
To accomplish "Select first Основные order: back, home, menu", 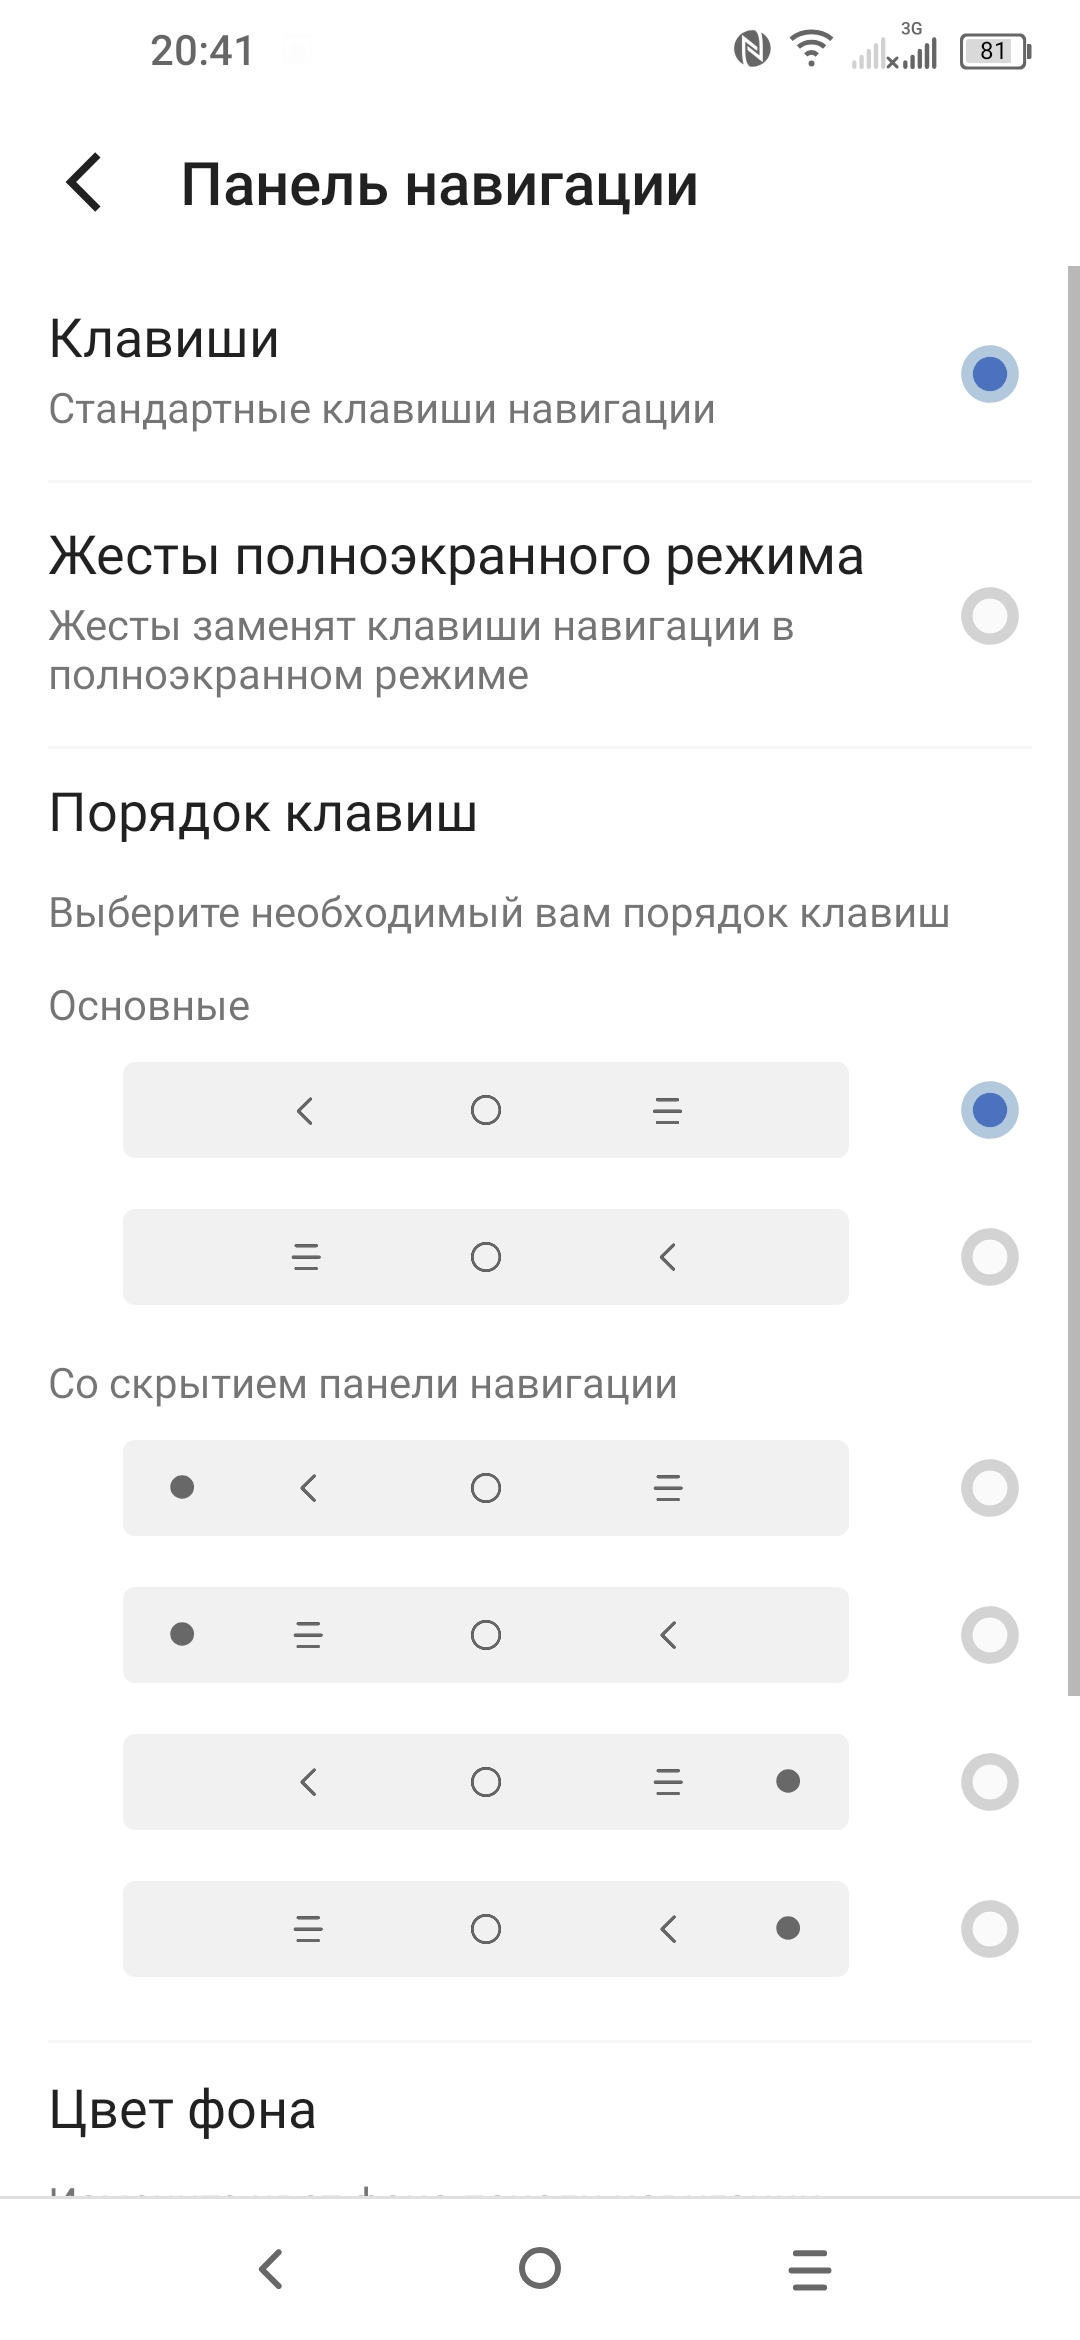I will [989, 1110].
